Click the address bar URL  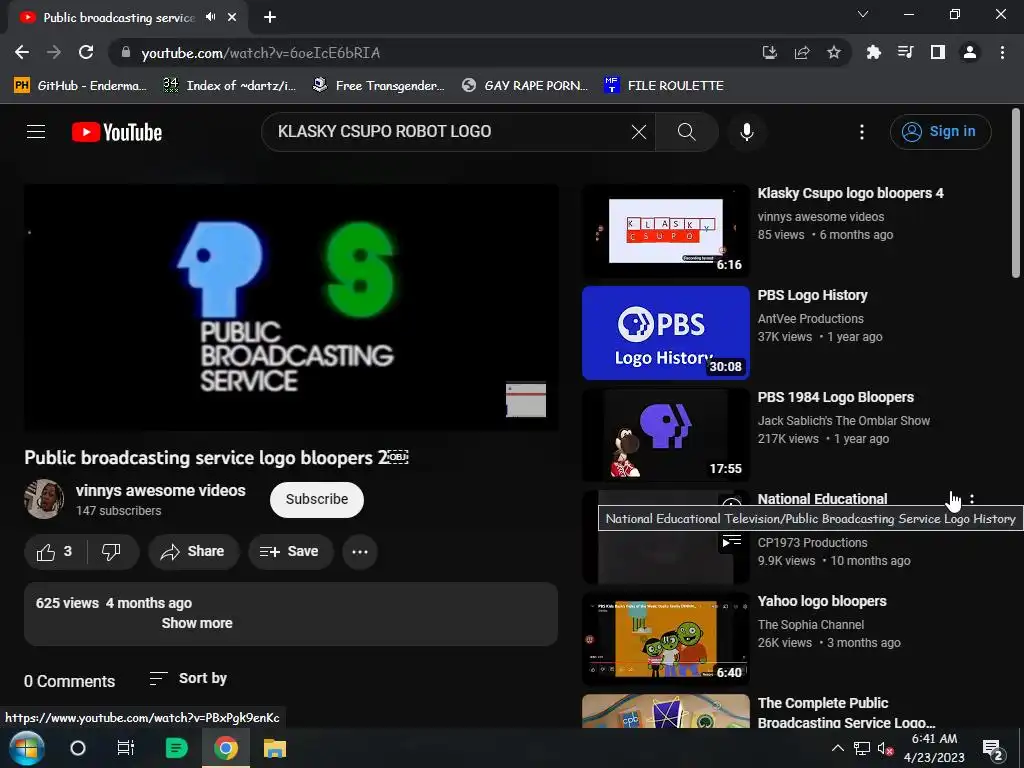(x=261, y=53)
